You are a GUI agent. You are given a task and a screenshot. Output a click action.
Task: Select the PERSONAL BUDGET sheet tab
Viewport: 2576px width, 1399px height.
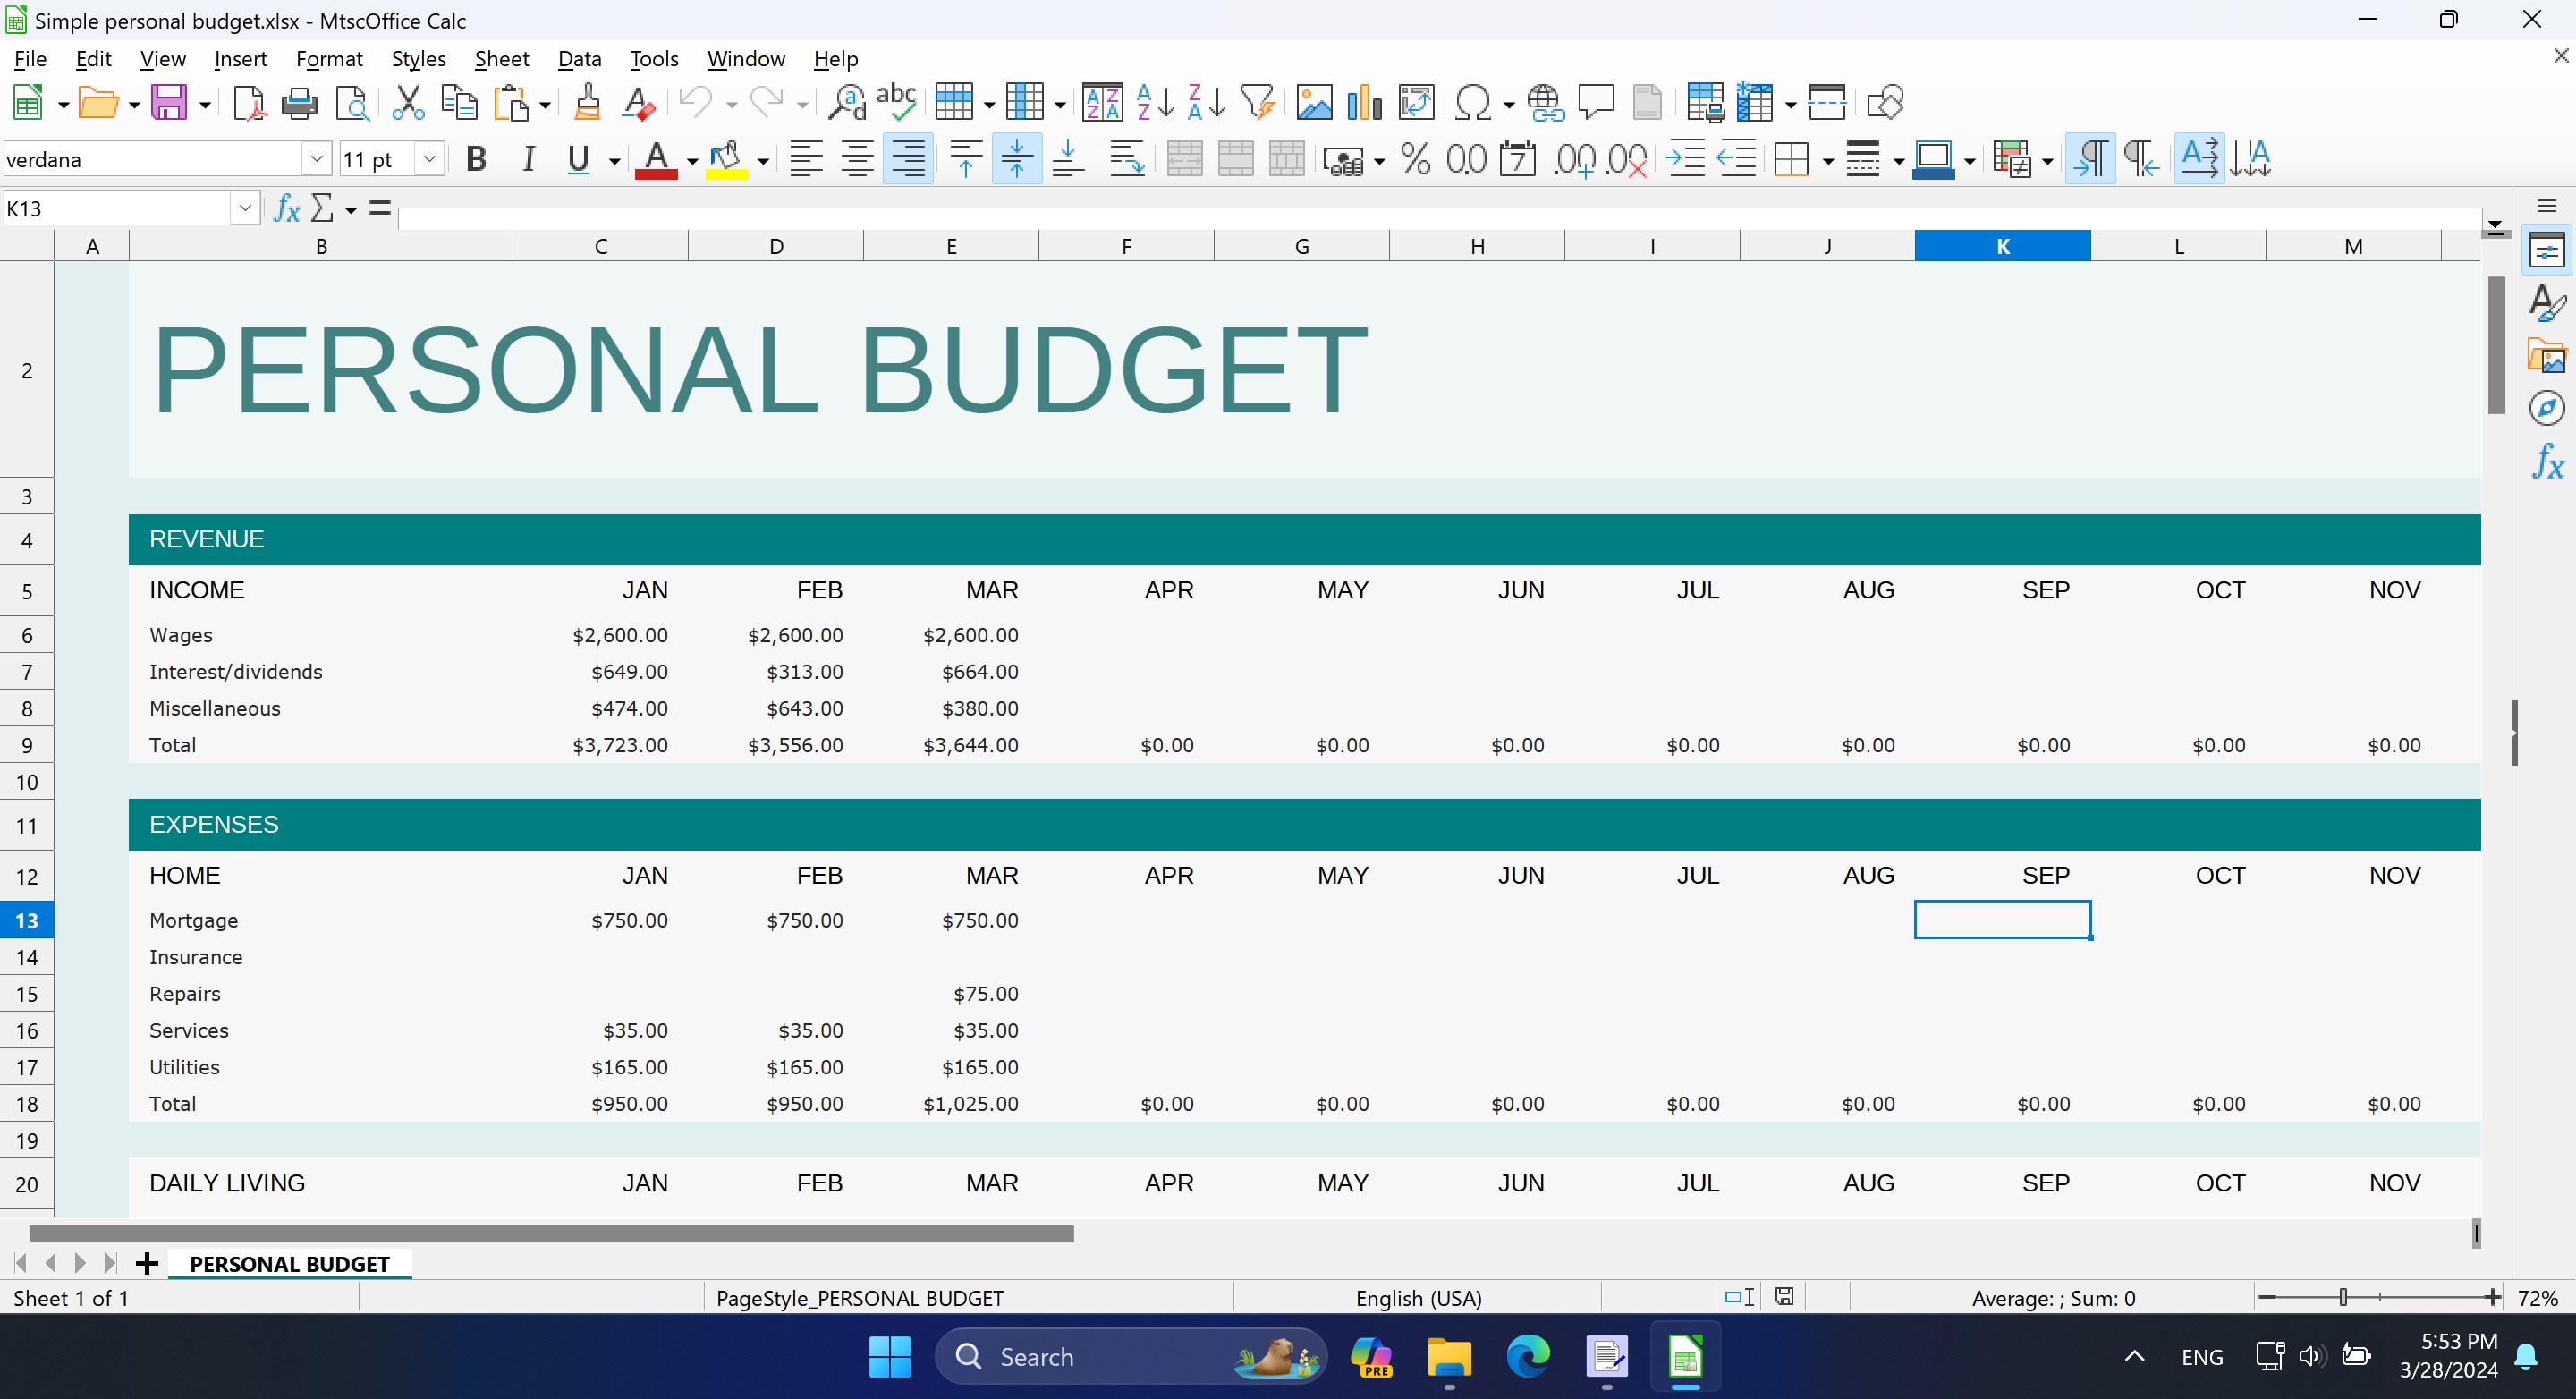click(x=289, y=1263)
